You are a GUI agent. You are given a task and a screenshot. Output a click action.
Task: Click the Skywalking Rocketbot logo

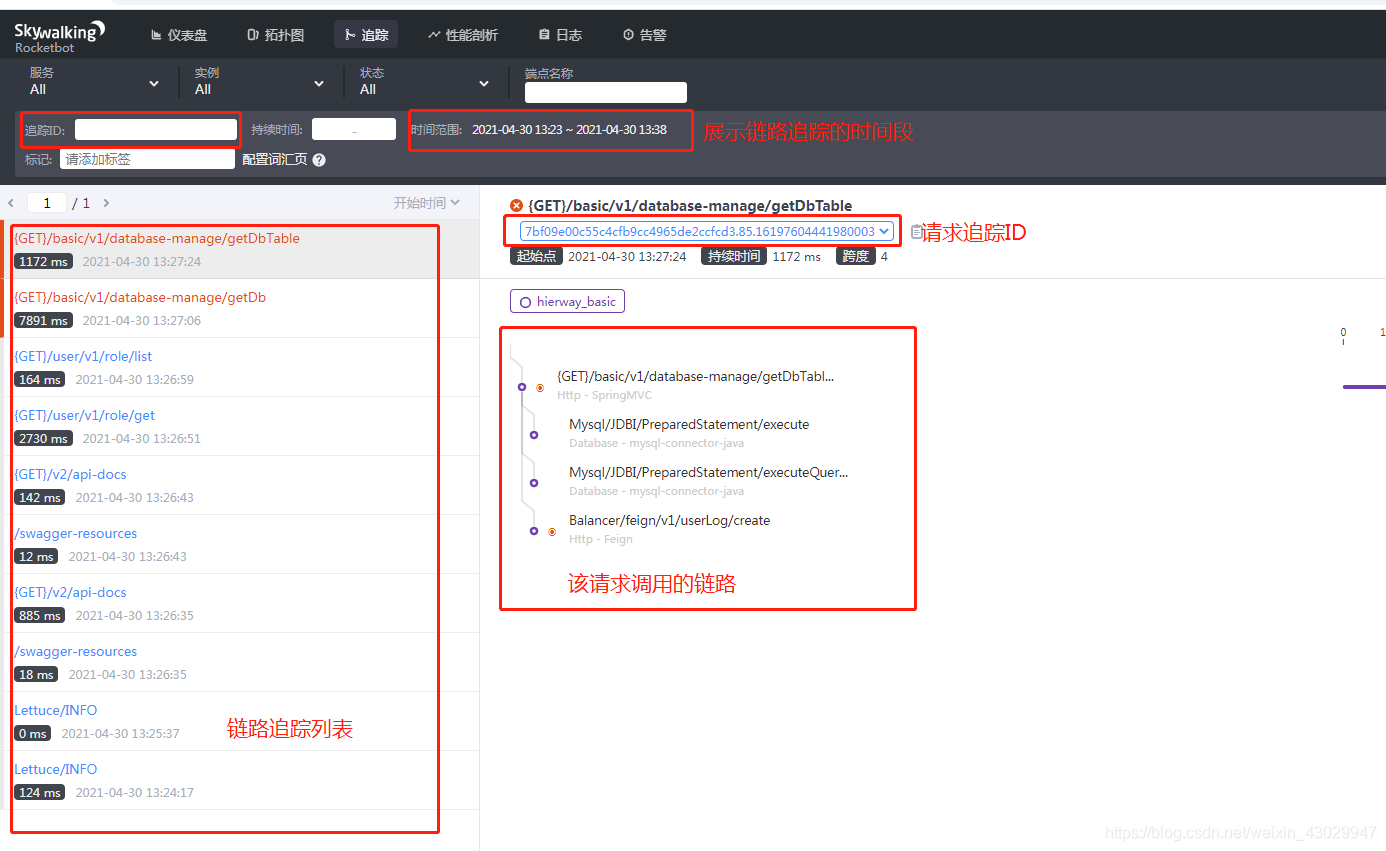[59, 37]
